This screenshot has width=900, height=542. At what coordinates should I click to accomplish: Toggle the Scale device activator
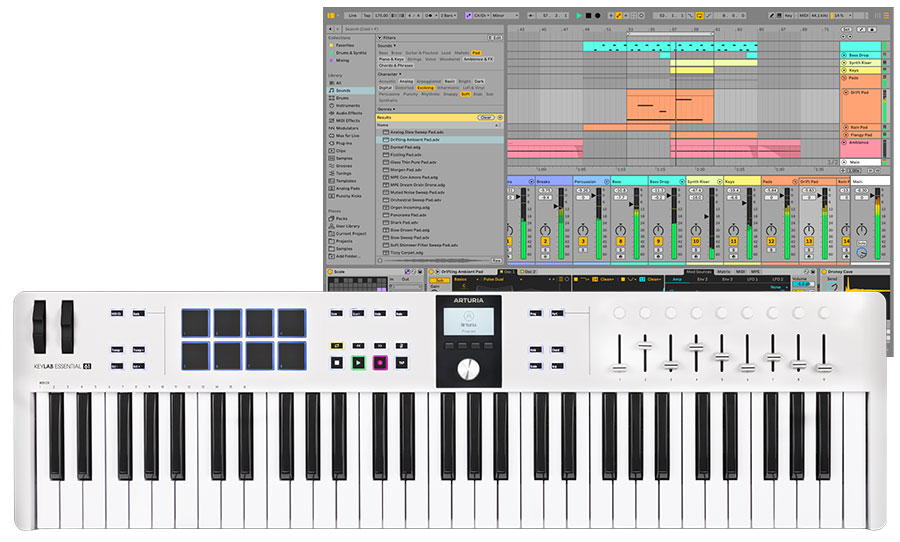pyautogui.click(x=330, y=272)
